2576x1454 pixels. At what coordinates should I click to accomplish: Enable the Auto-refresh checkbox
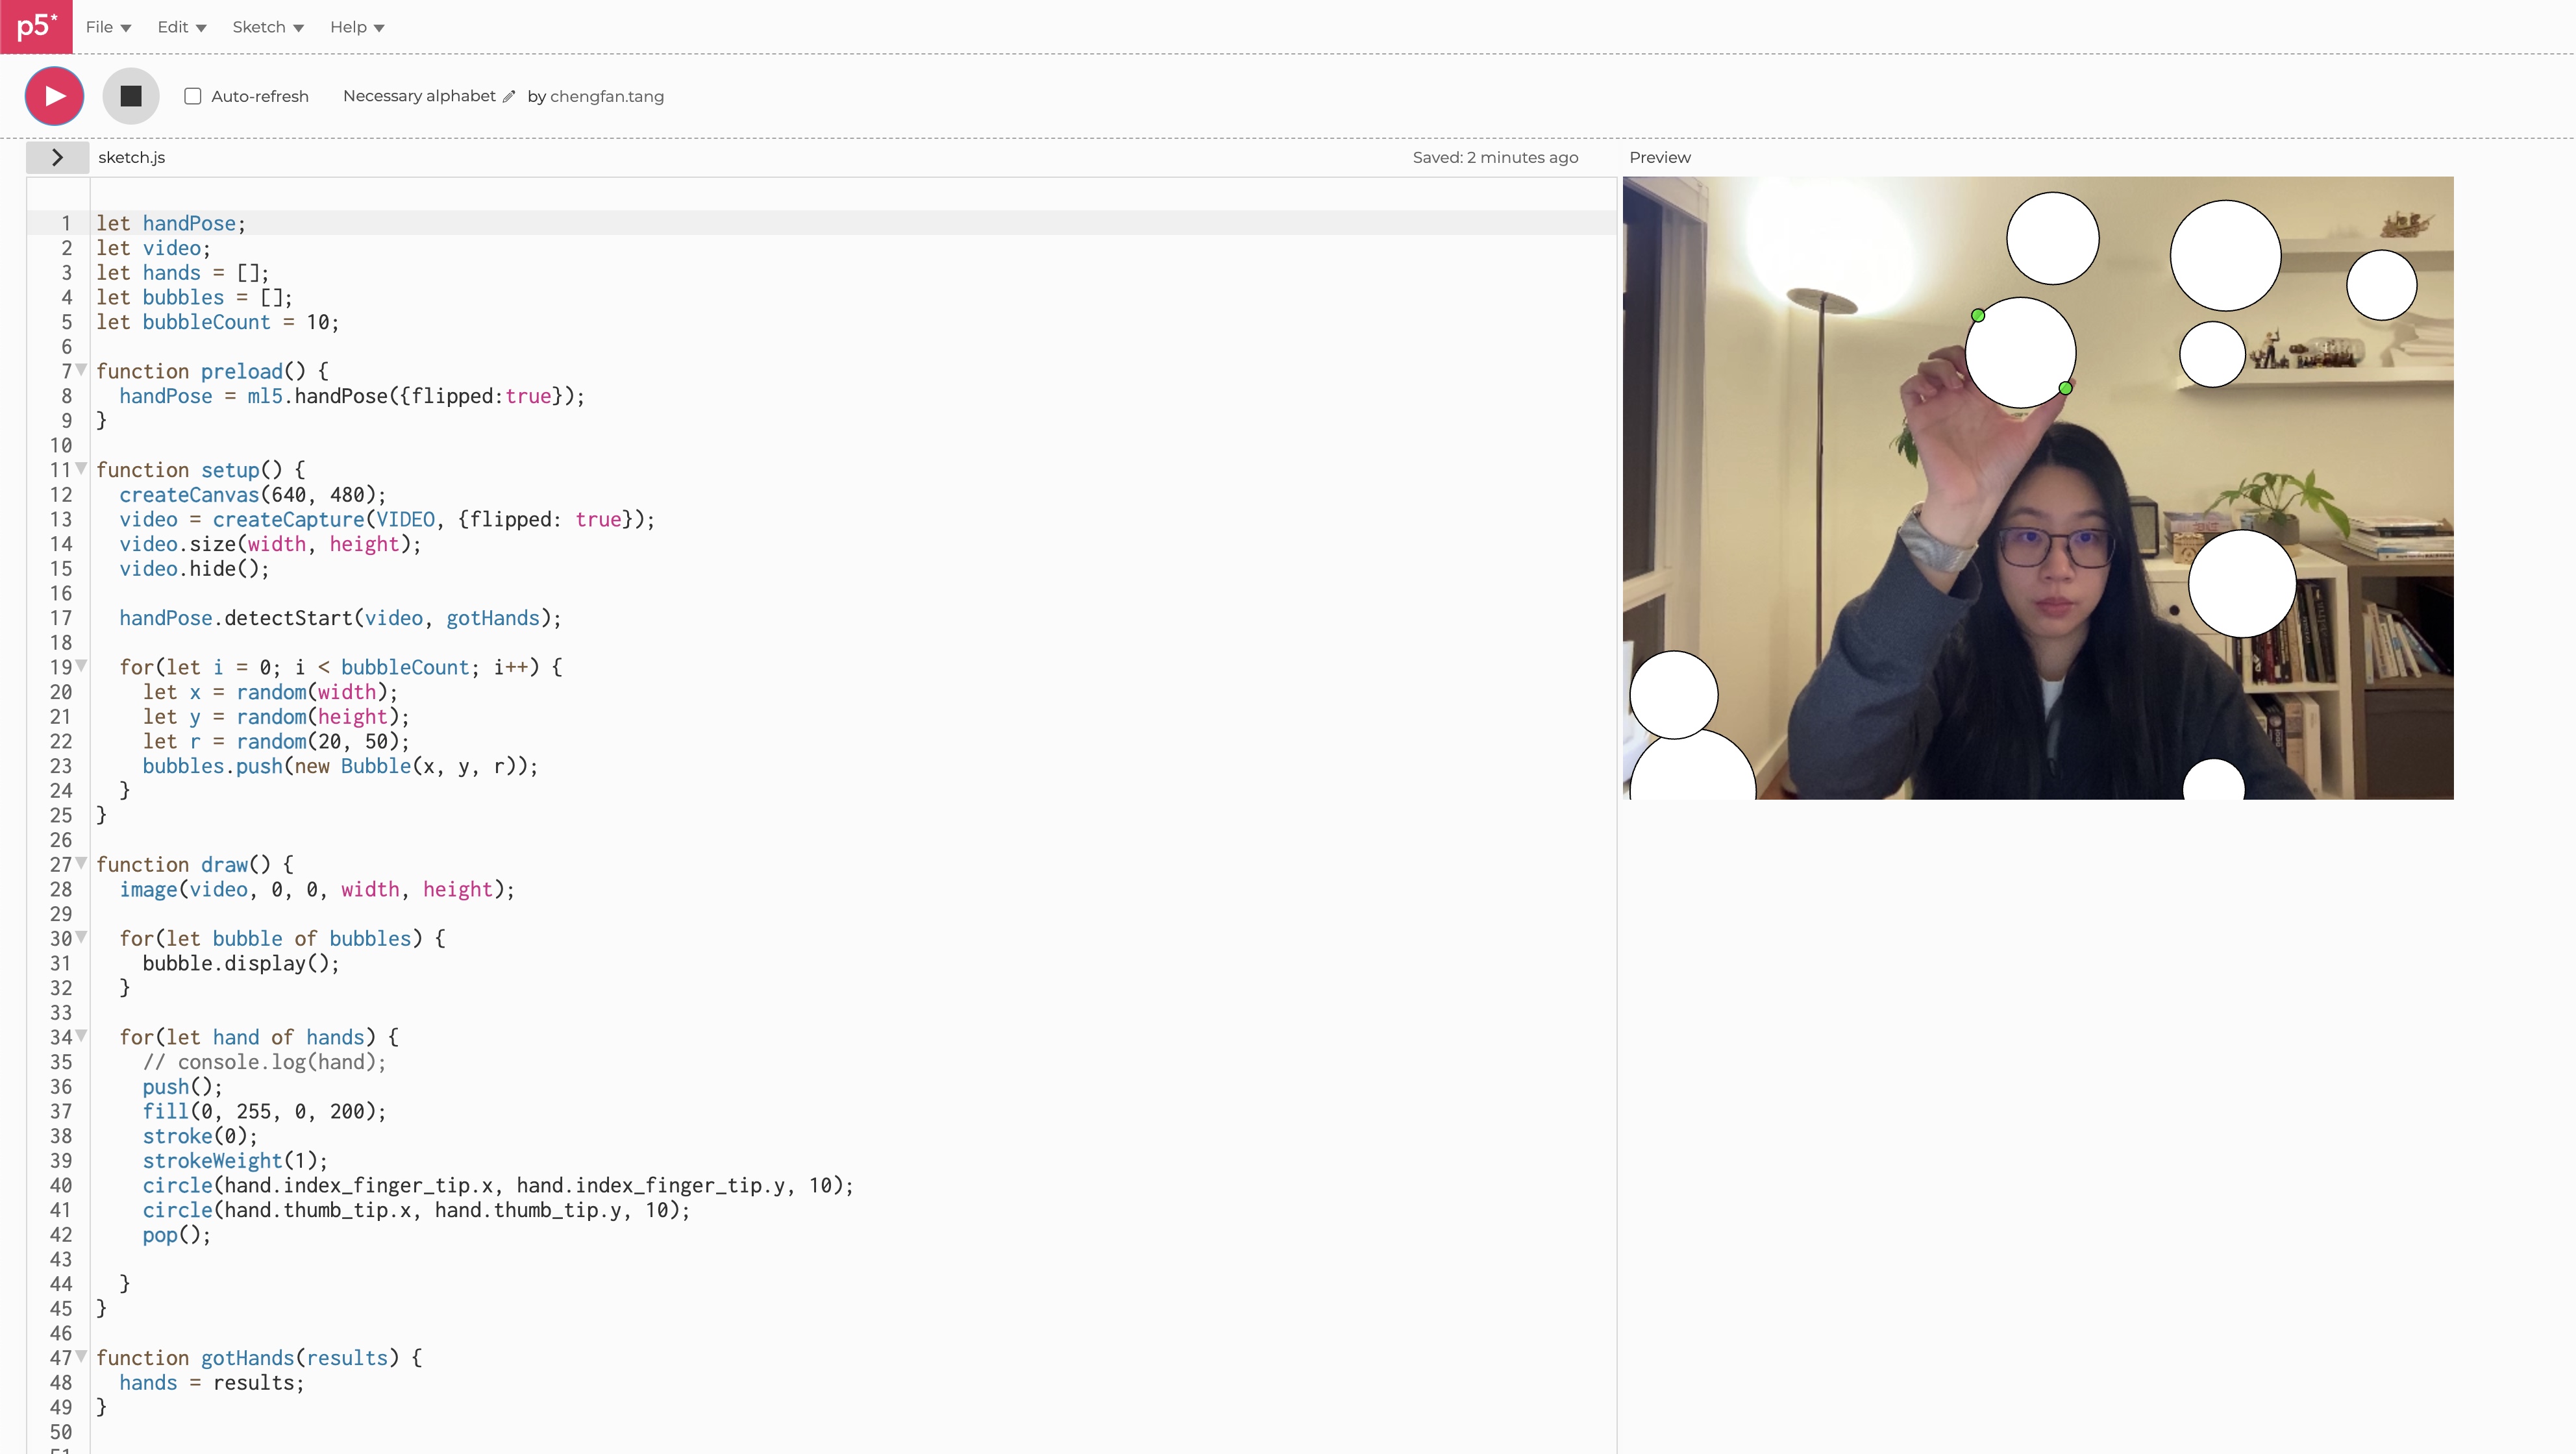pyautogui.click(x=193, y=96)
